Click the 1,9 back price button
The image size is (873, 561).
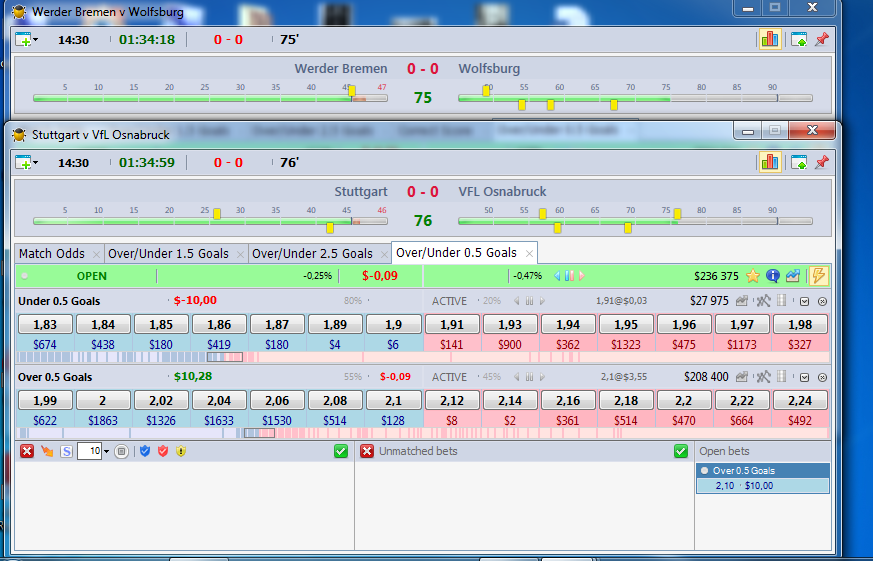coord(393,324)
